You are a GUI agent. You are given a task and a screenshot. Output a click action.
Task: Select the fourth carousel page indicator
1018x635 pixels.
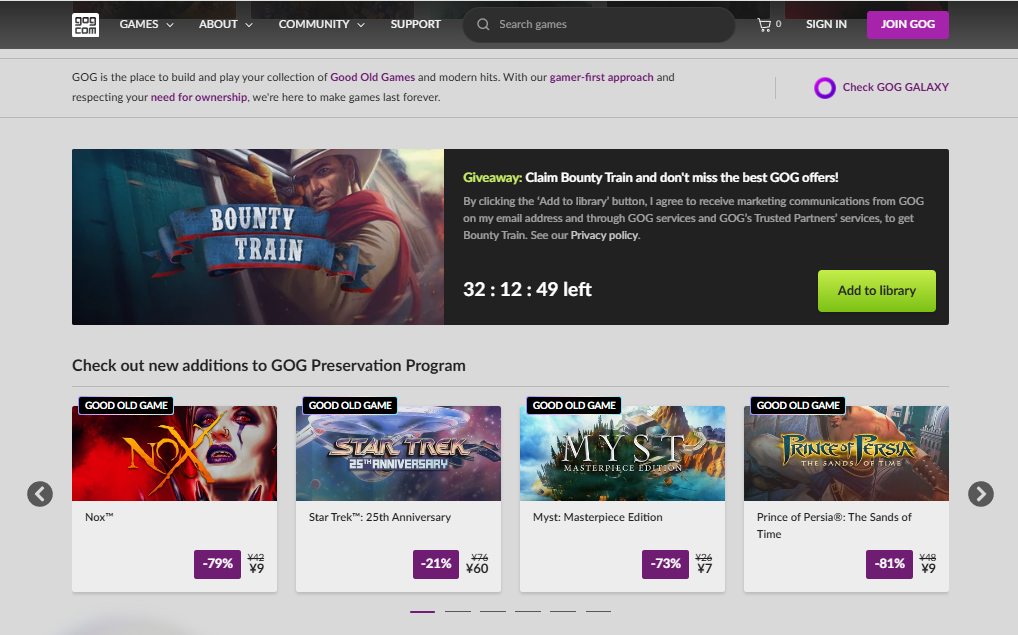528,611
